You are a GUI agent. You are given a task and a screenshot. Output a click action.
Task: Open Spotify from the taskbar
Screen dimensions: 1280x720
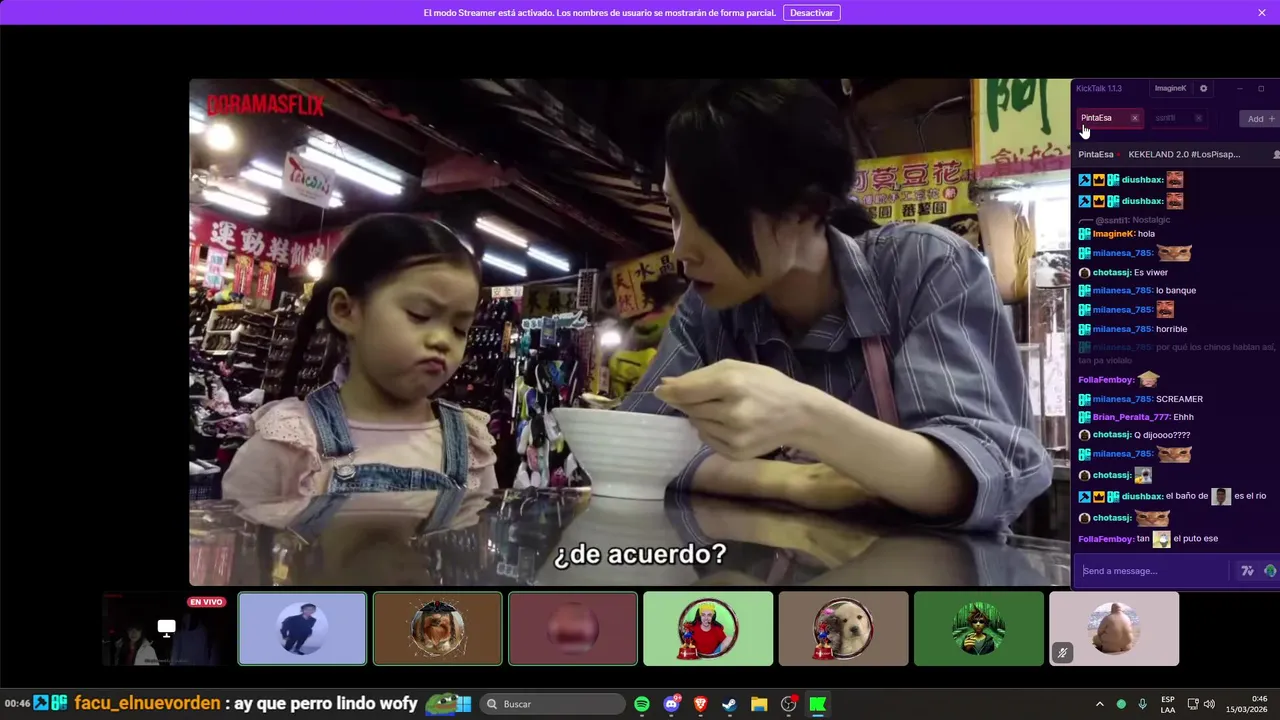(642, 704)
